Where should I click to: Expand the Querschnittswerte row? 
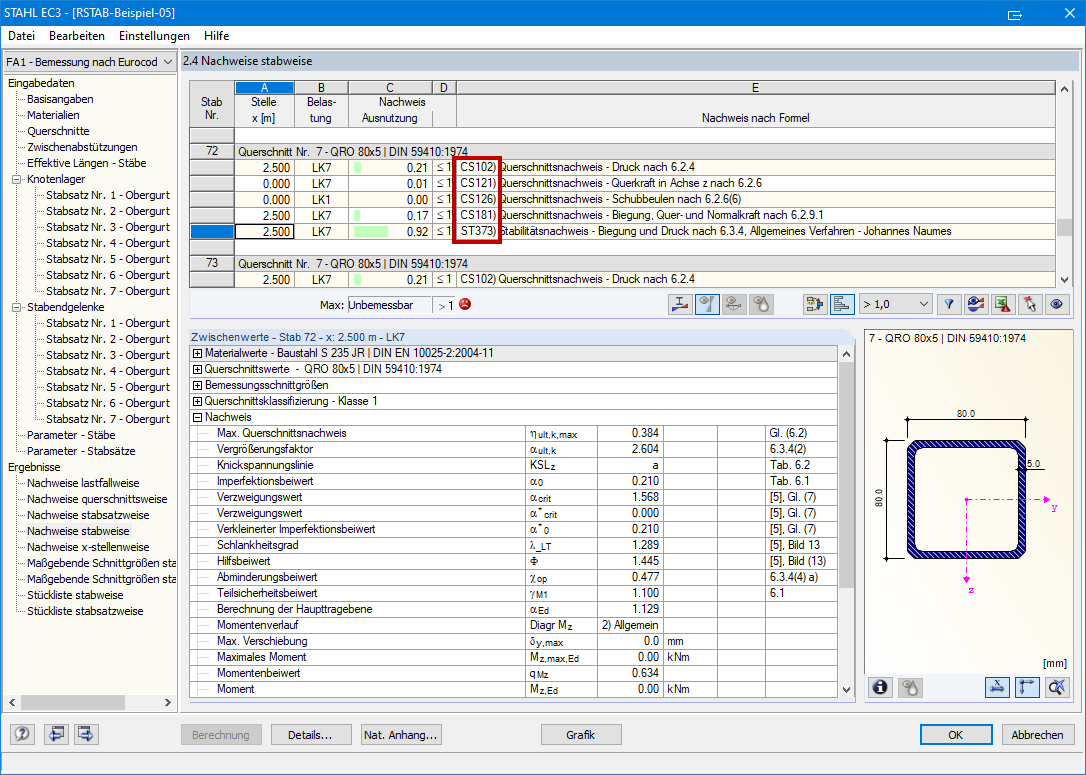[198, 369]
